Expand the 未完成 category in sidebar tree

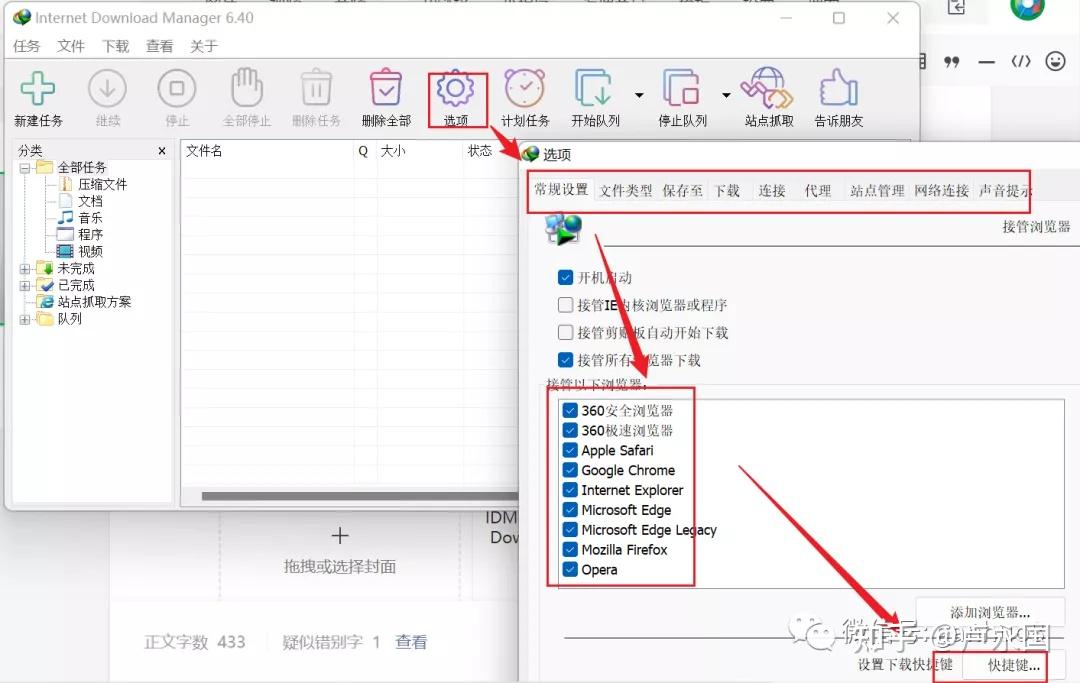pos(25,268)
